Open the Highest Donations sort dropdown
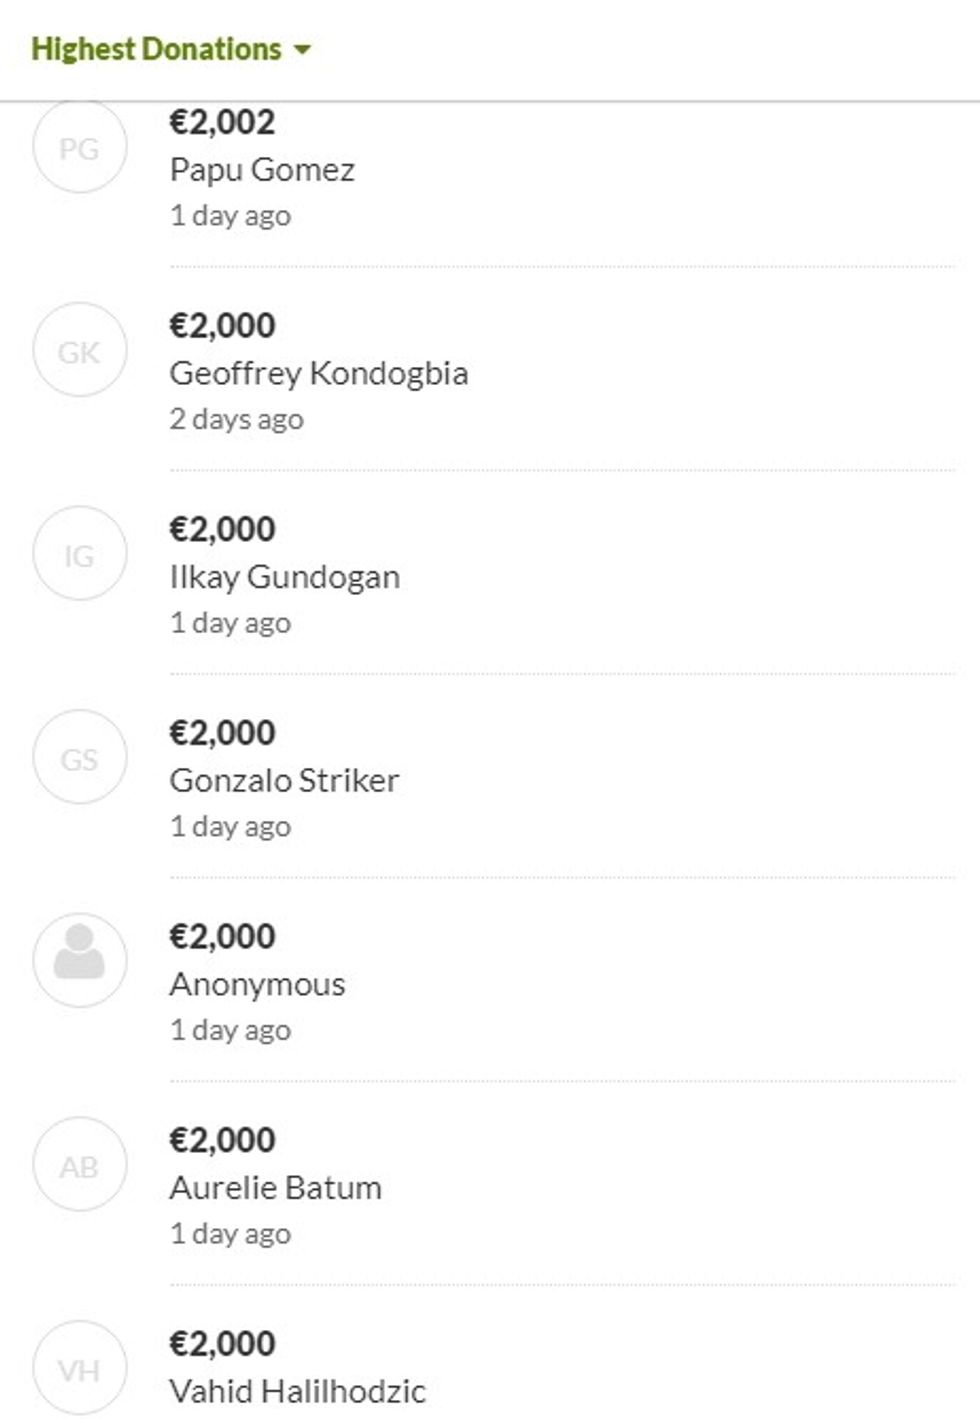Screen dimensions: 980x1419 (x=157, y=49)
